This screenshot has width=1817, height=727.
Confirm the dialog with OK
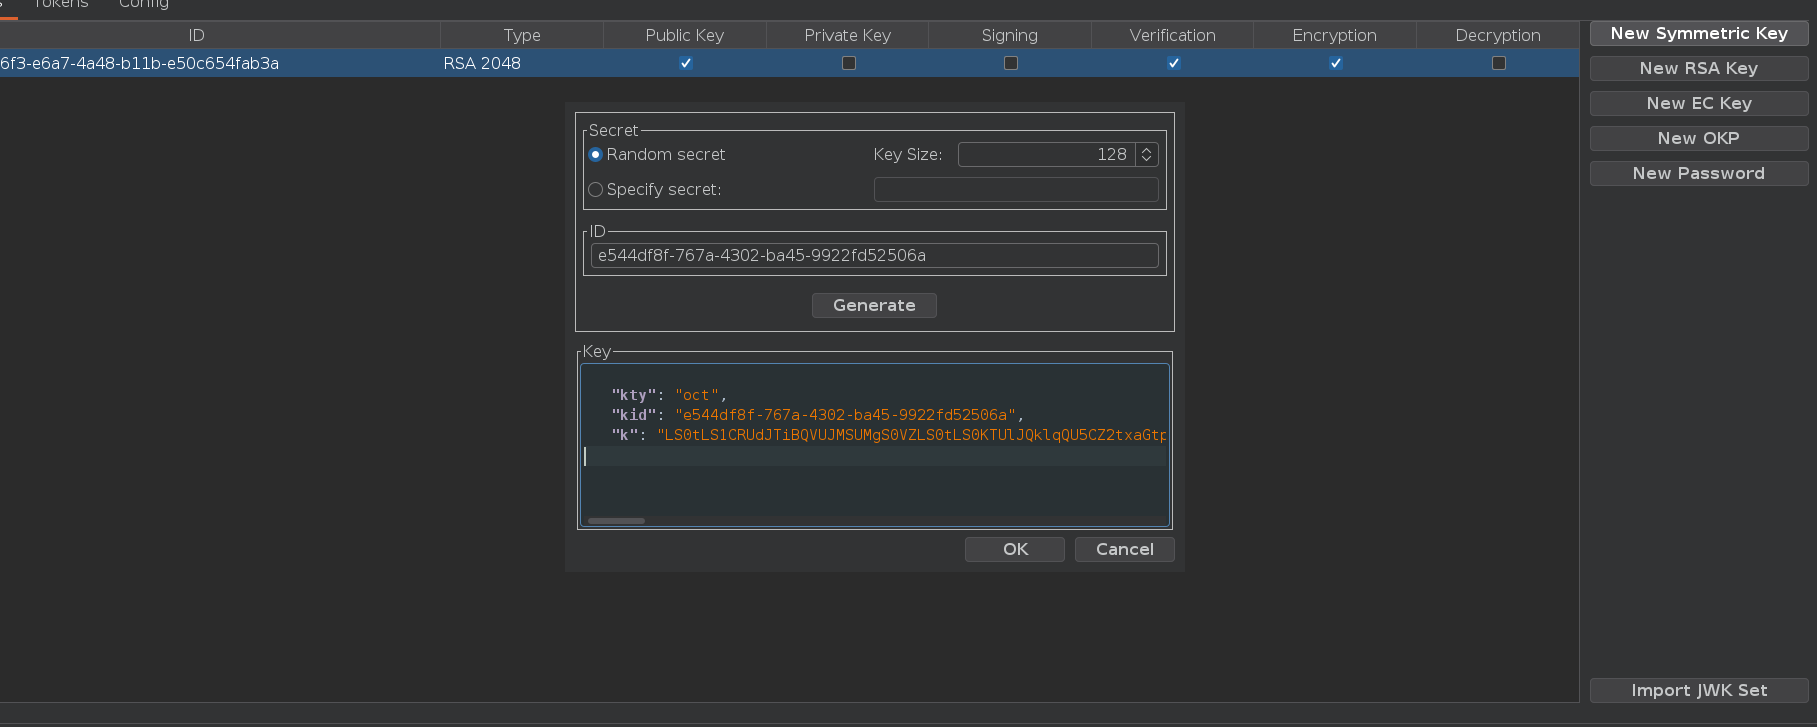coord(1015,550)
